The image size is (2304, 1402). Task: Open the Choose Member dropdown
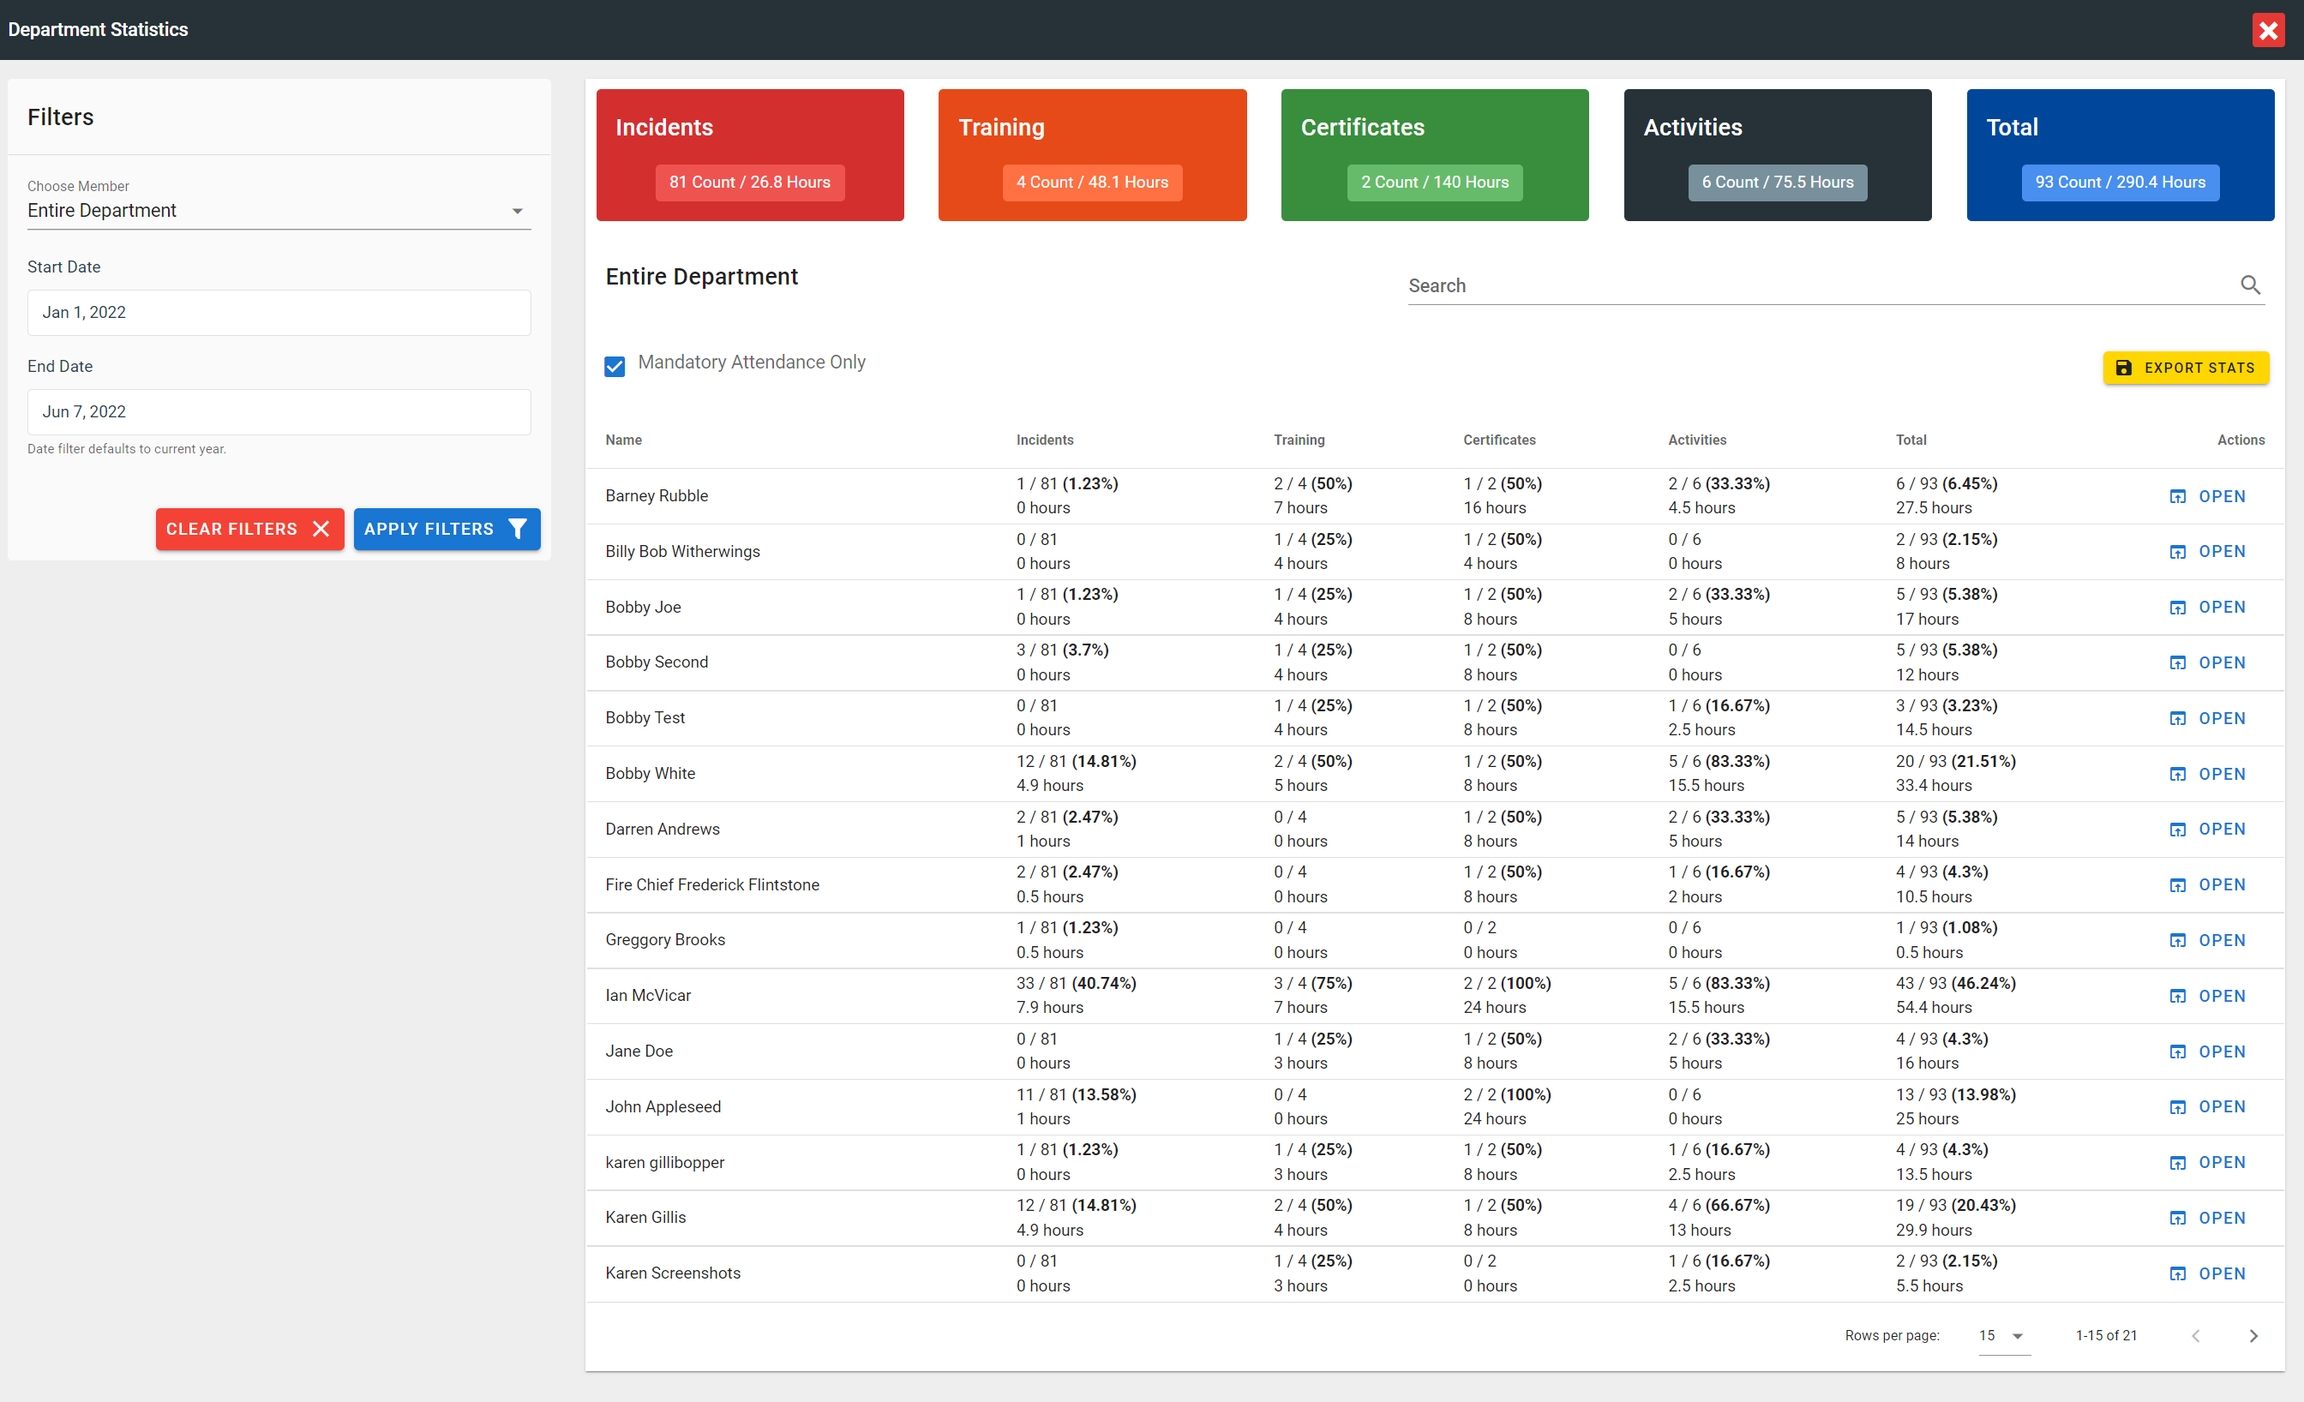point(278,211)
